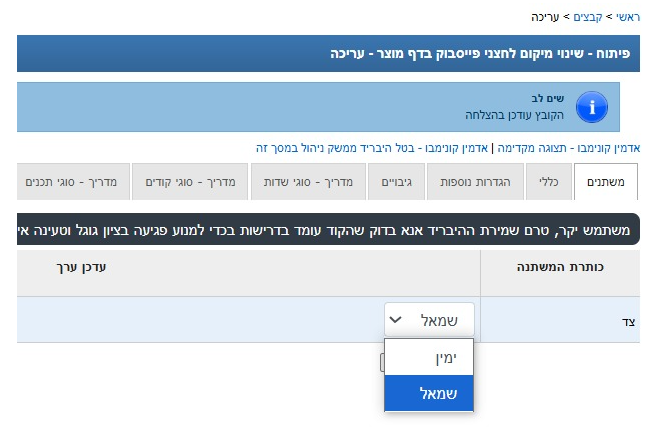Viewport: 645px width, 434px height.
Task: Open the שמאל side dropdown
Action: tap(429, 320)
